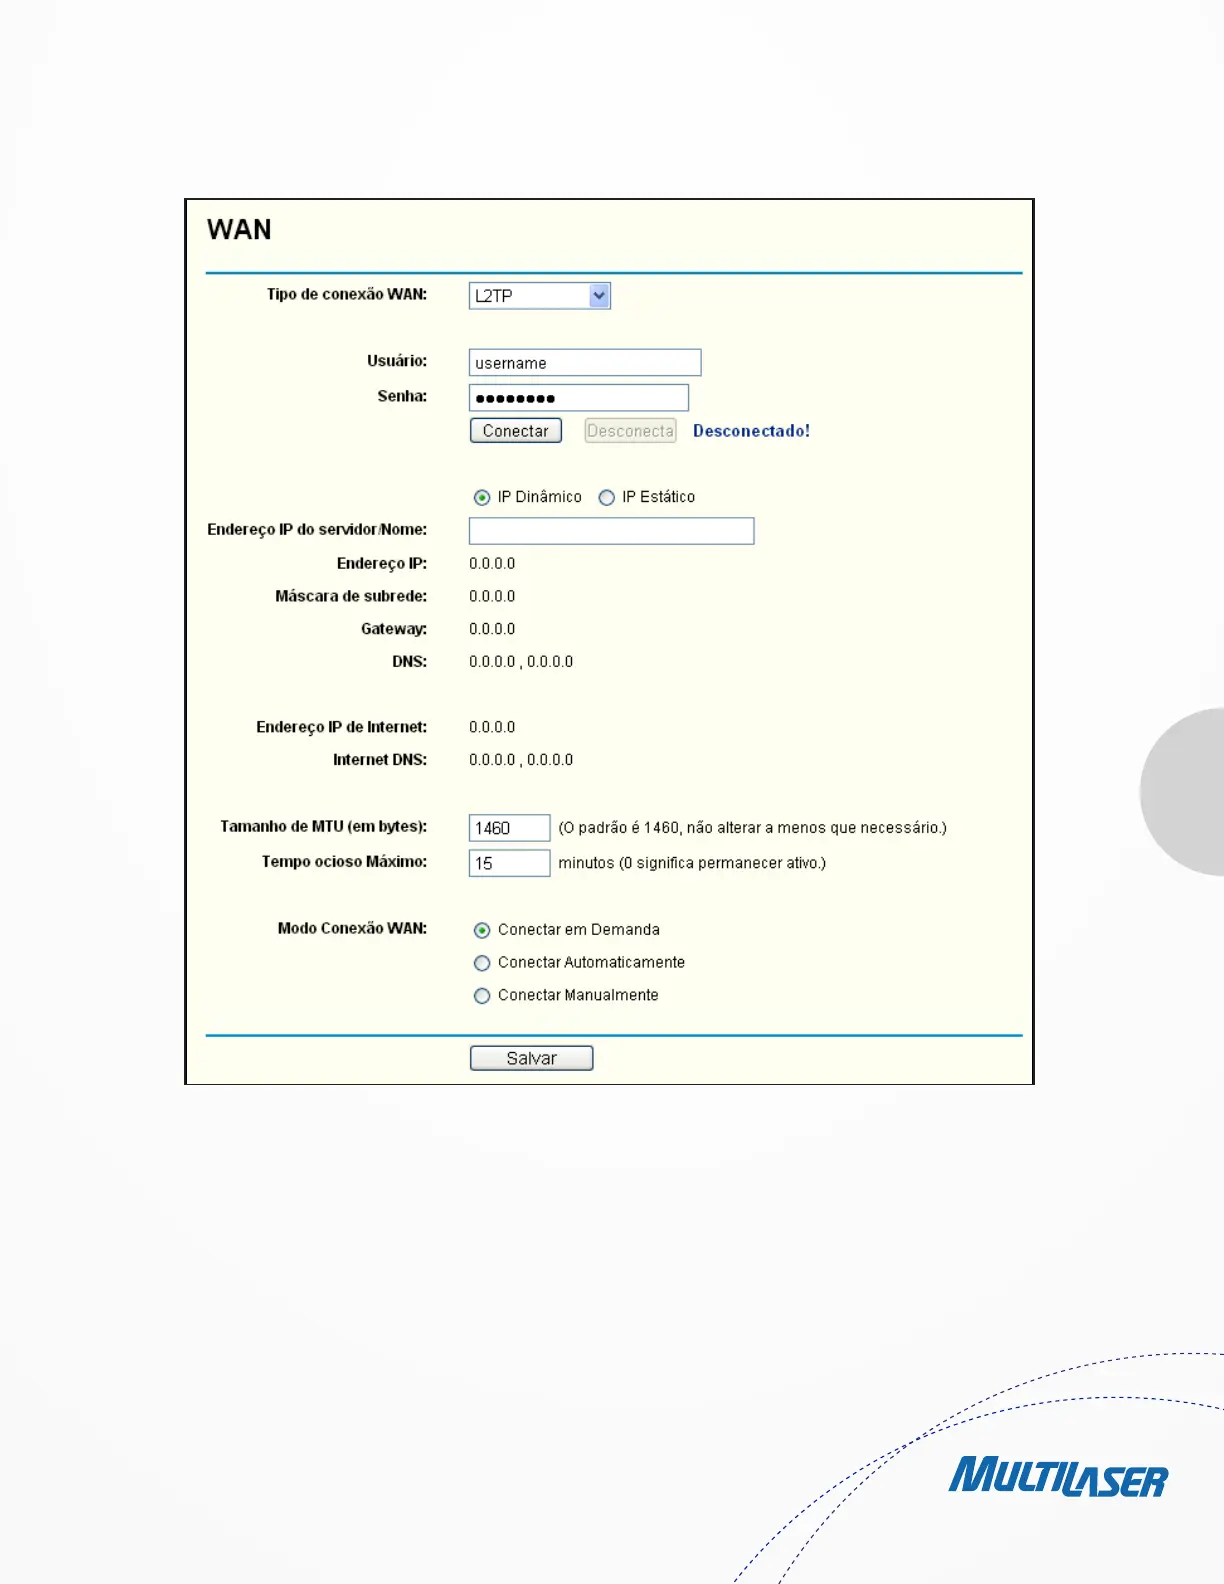Image resolution: width=1224 pixels, height=1584 pixels.
Task: Click the minutos idle time hint text
Action: coord(692,863)
